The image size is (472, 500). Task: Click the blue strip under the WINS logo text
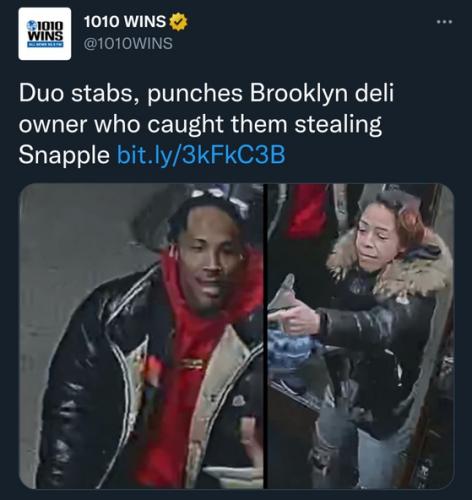point(45,44)
